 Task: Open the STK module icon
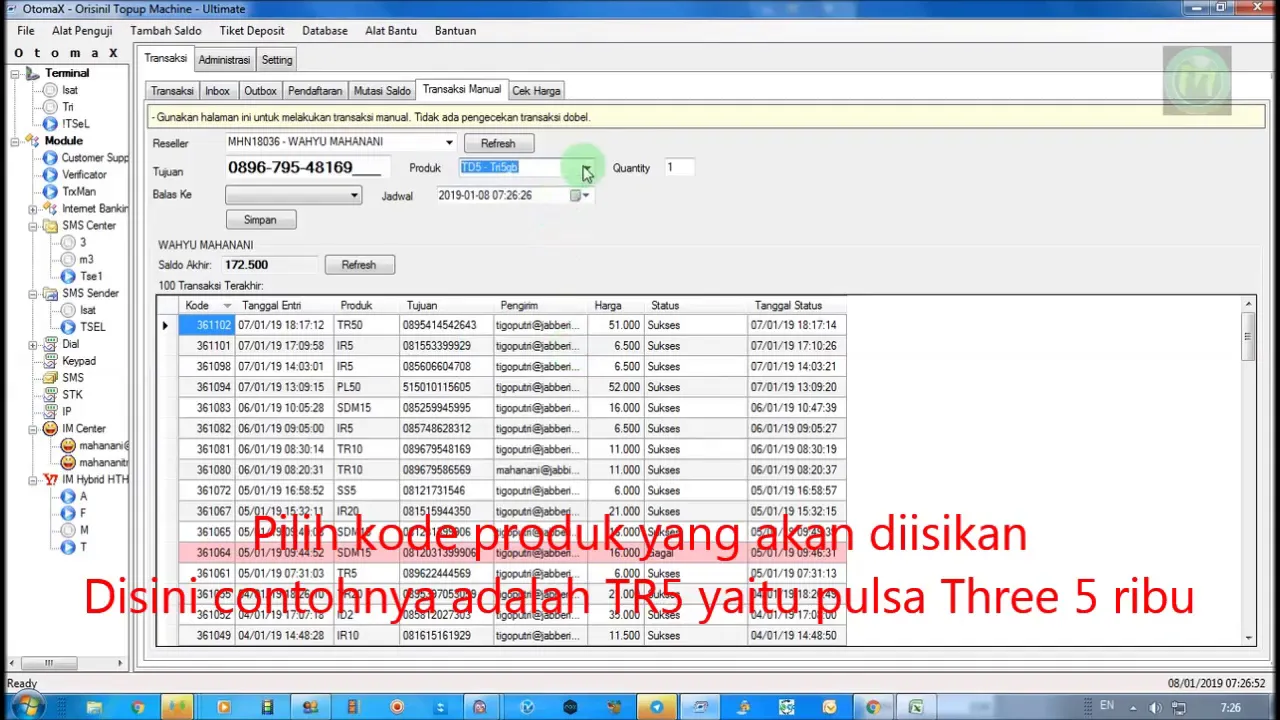pos(51,396)
